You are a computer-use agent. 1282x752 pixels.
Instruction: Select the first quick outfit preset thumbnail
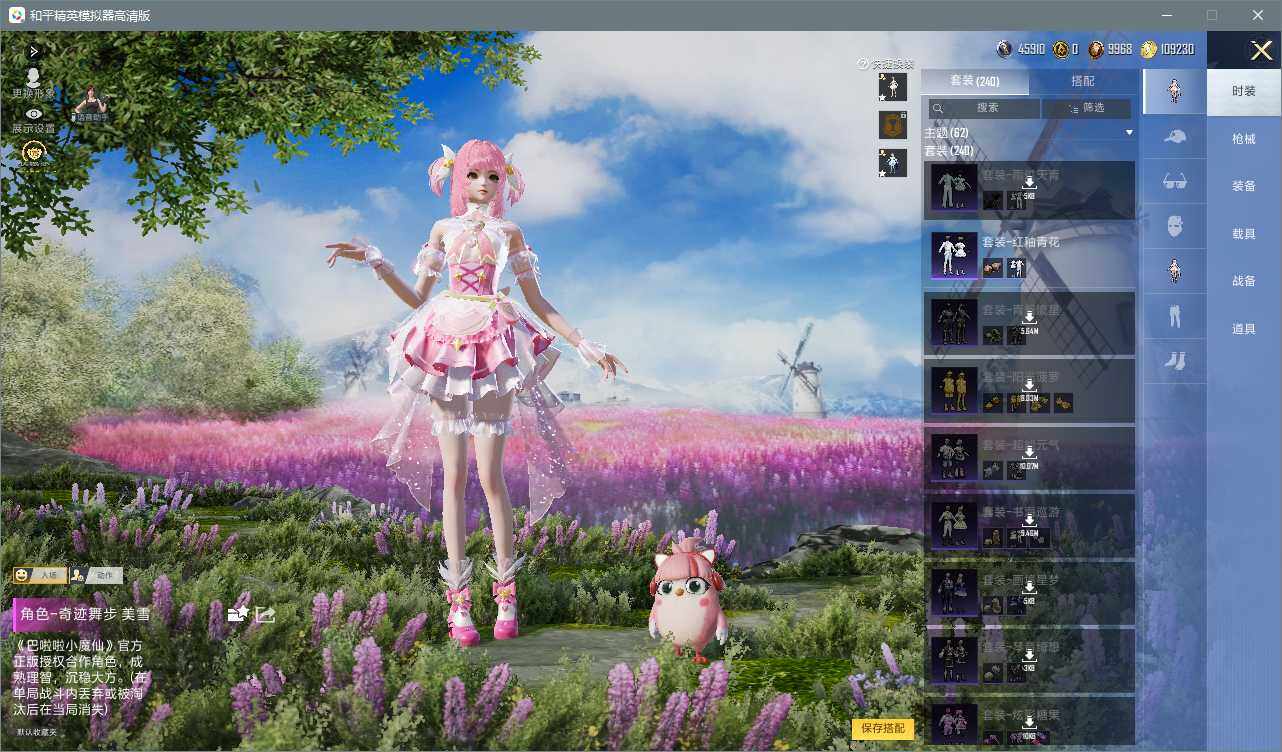pos(892,87)
